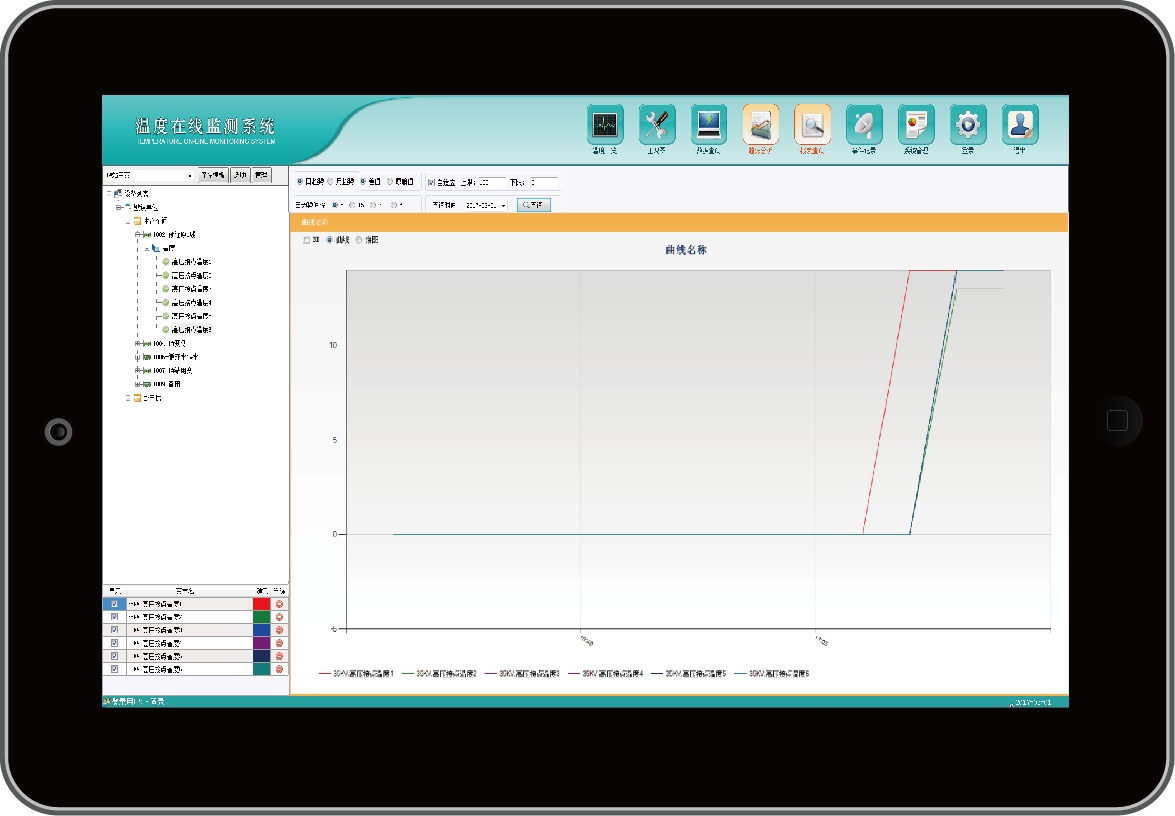Image resolution: width=1175 pixels, height=816 pixels.
Task: Open the gear with play button icon
Action: (968, 124)
